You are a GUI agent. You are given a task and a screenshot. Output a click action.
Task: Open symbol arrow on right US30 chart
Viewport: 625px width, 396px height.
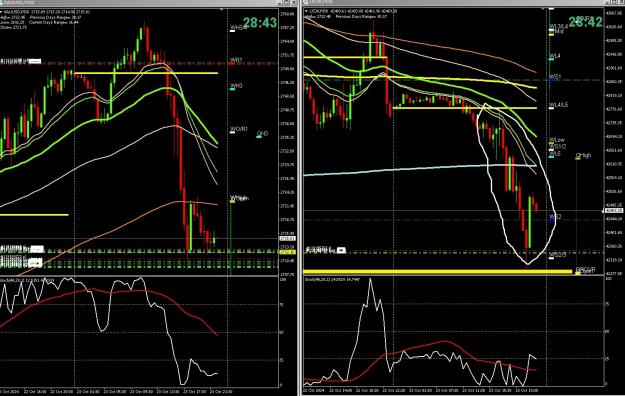click(306, 12)
